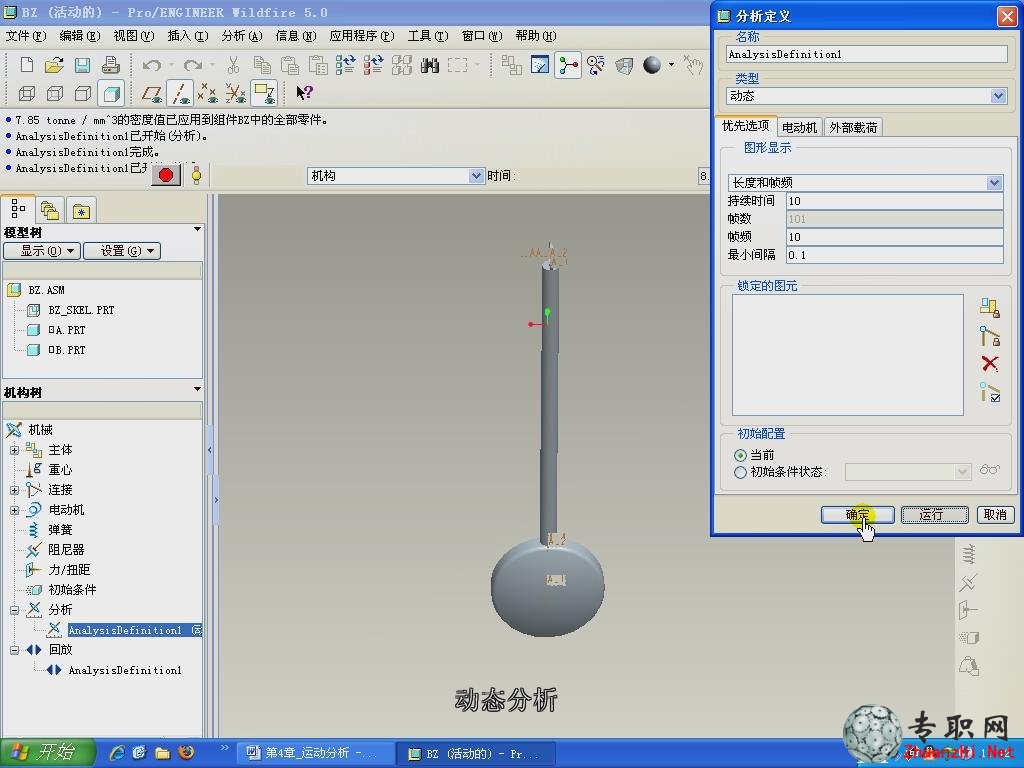Image resolution: width=1024 pixels, height=768 pixels.
Task: Toggle datum axes display
Action: [x=180, y=93]
